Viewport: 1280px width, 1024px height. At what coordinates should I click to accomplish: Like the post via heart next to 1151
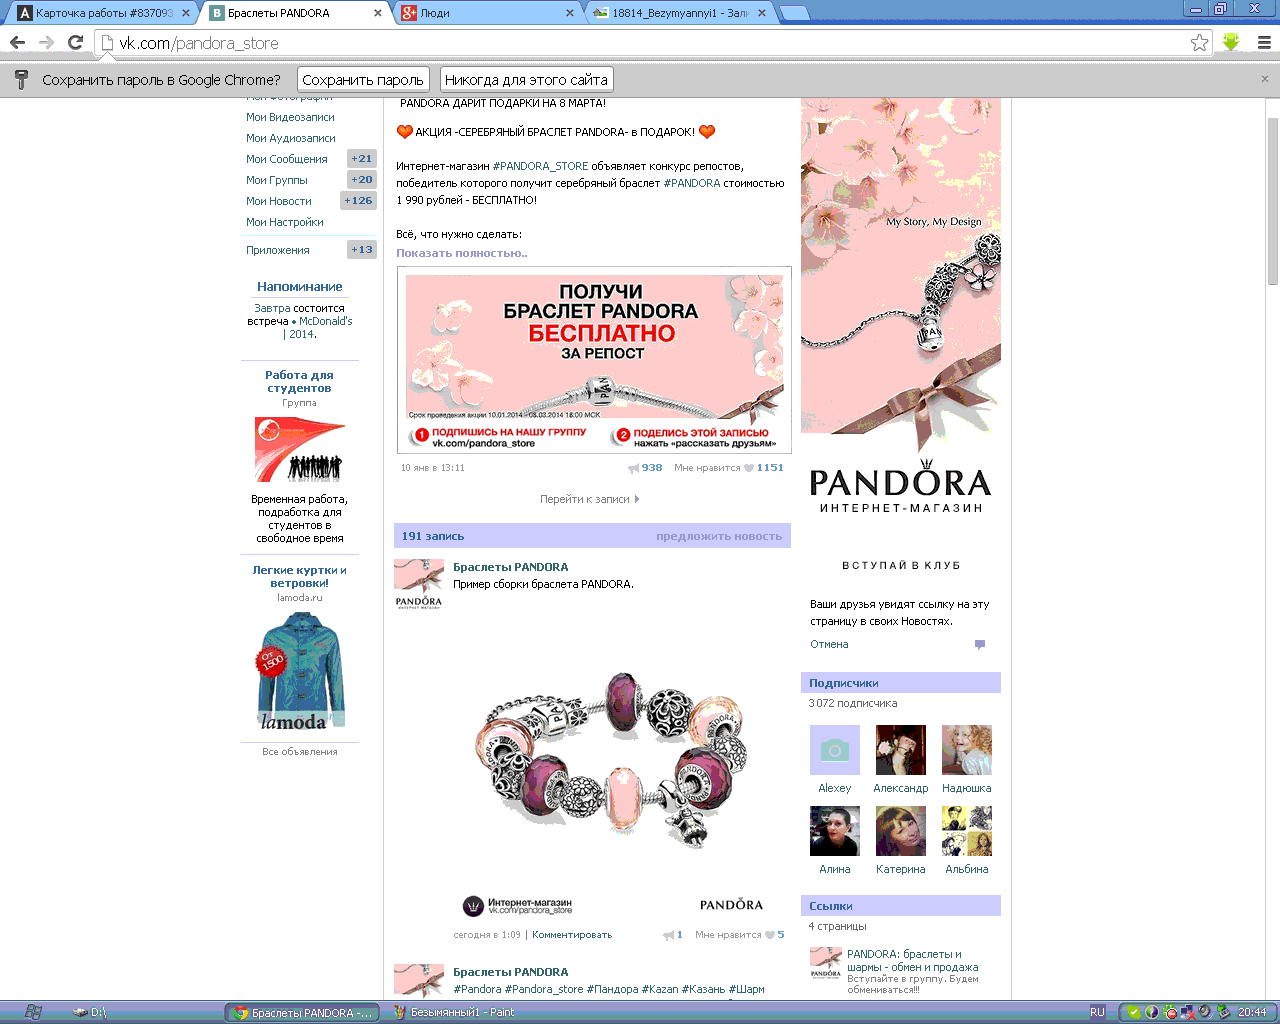pos(748,468)
